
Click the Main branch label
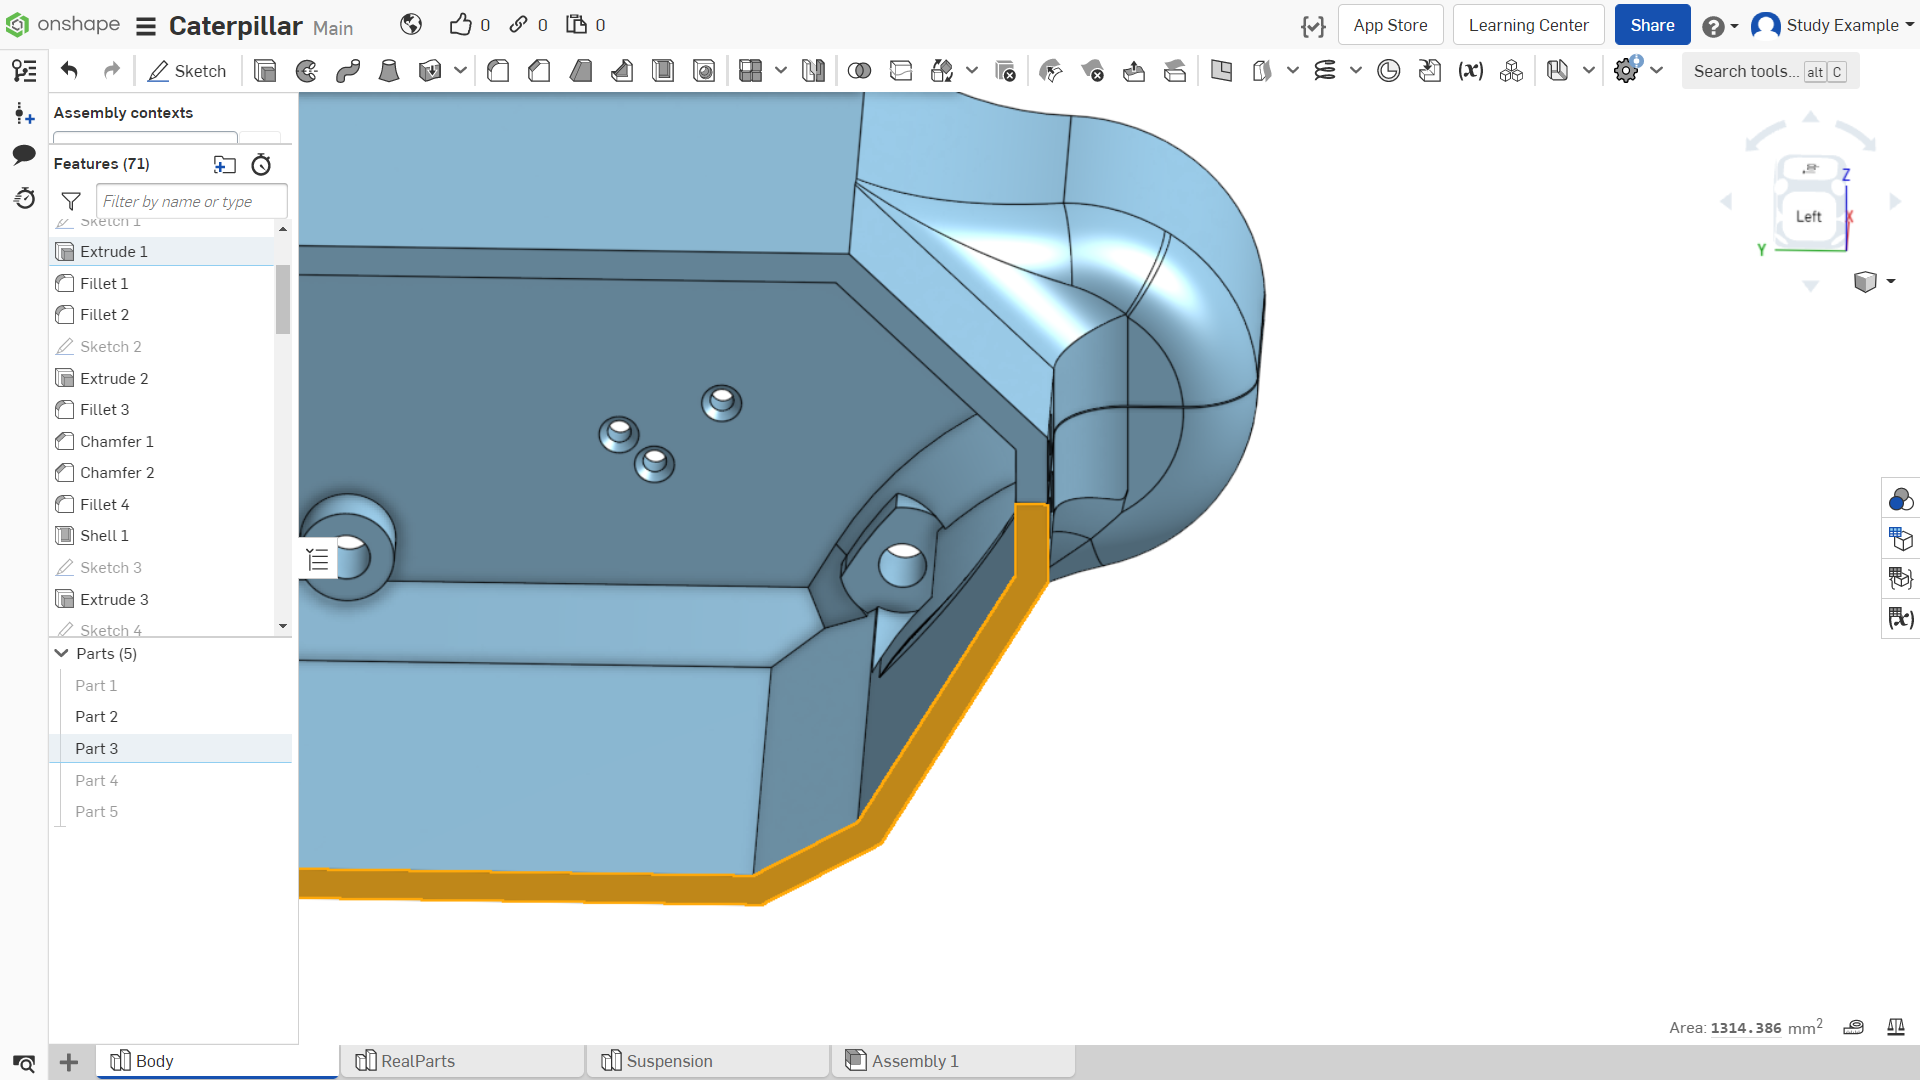point(333,28)
